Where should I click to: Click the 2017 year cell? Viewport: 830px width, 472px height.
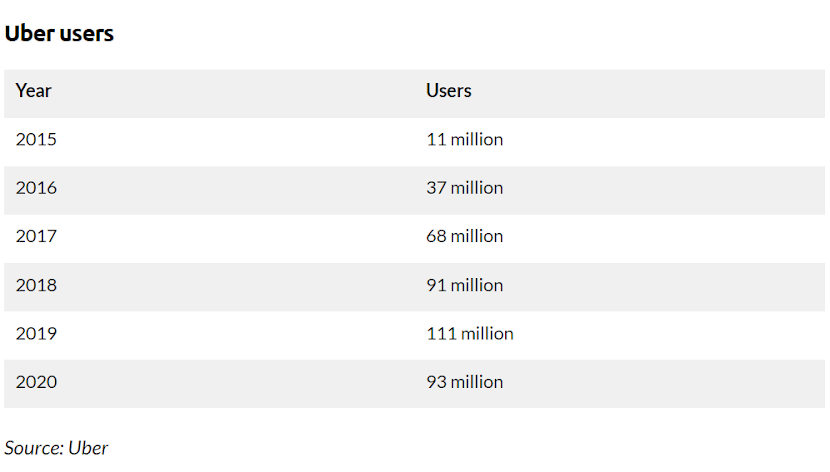[36, 236]
